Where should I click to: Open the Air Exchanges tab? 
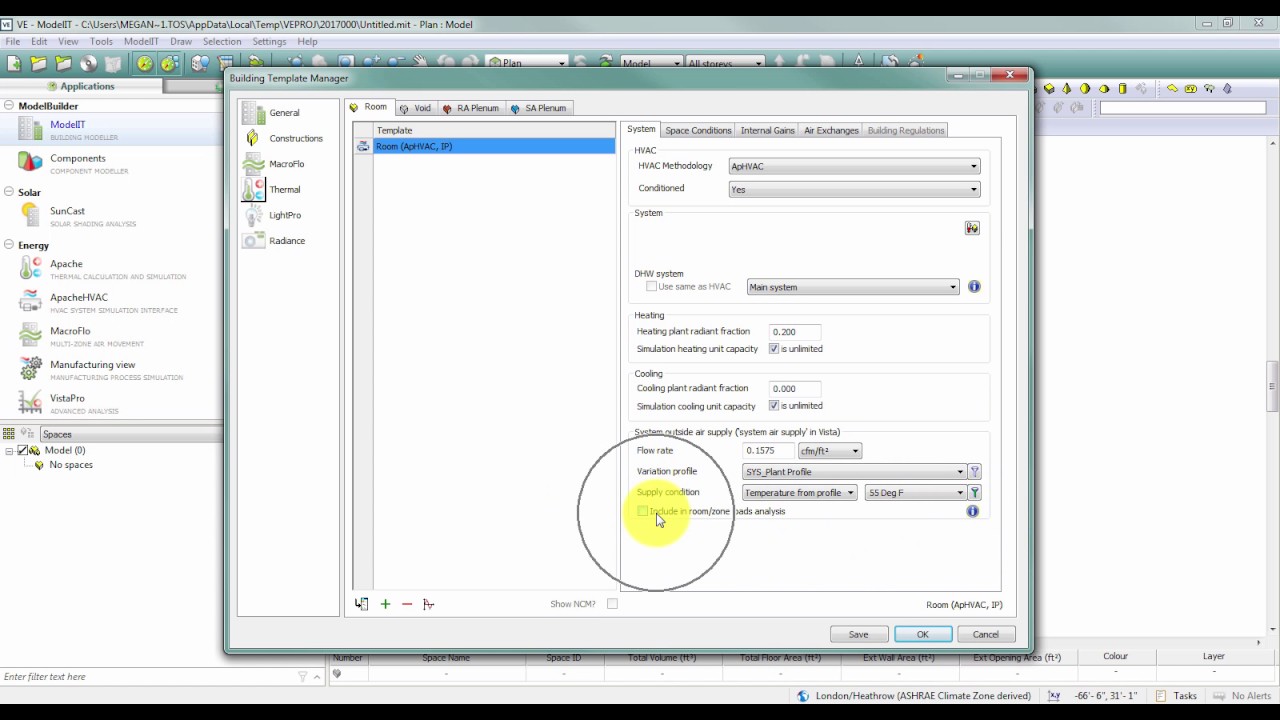point(831,130)
